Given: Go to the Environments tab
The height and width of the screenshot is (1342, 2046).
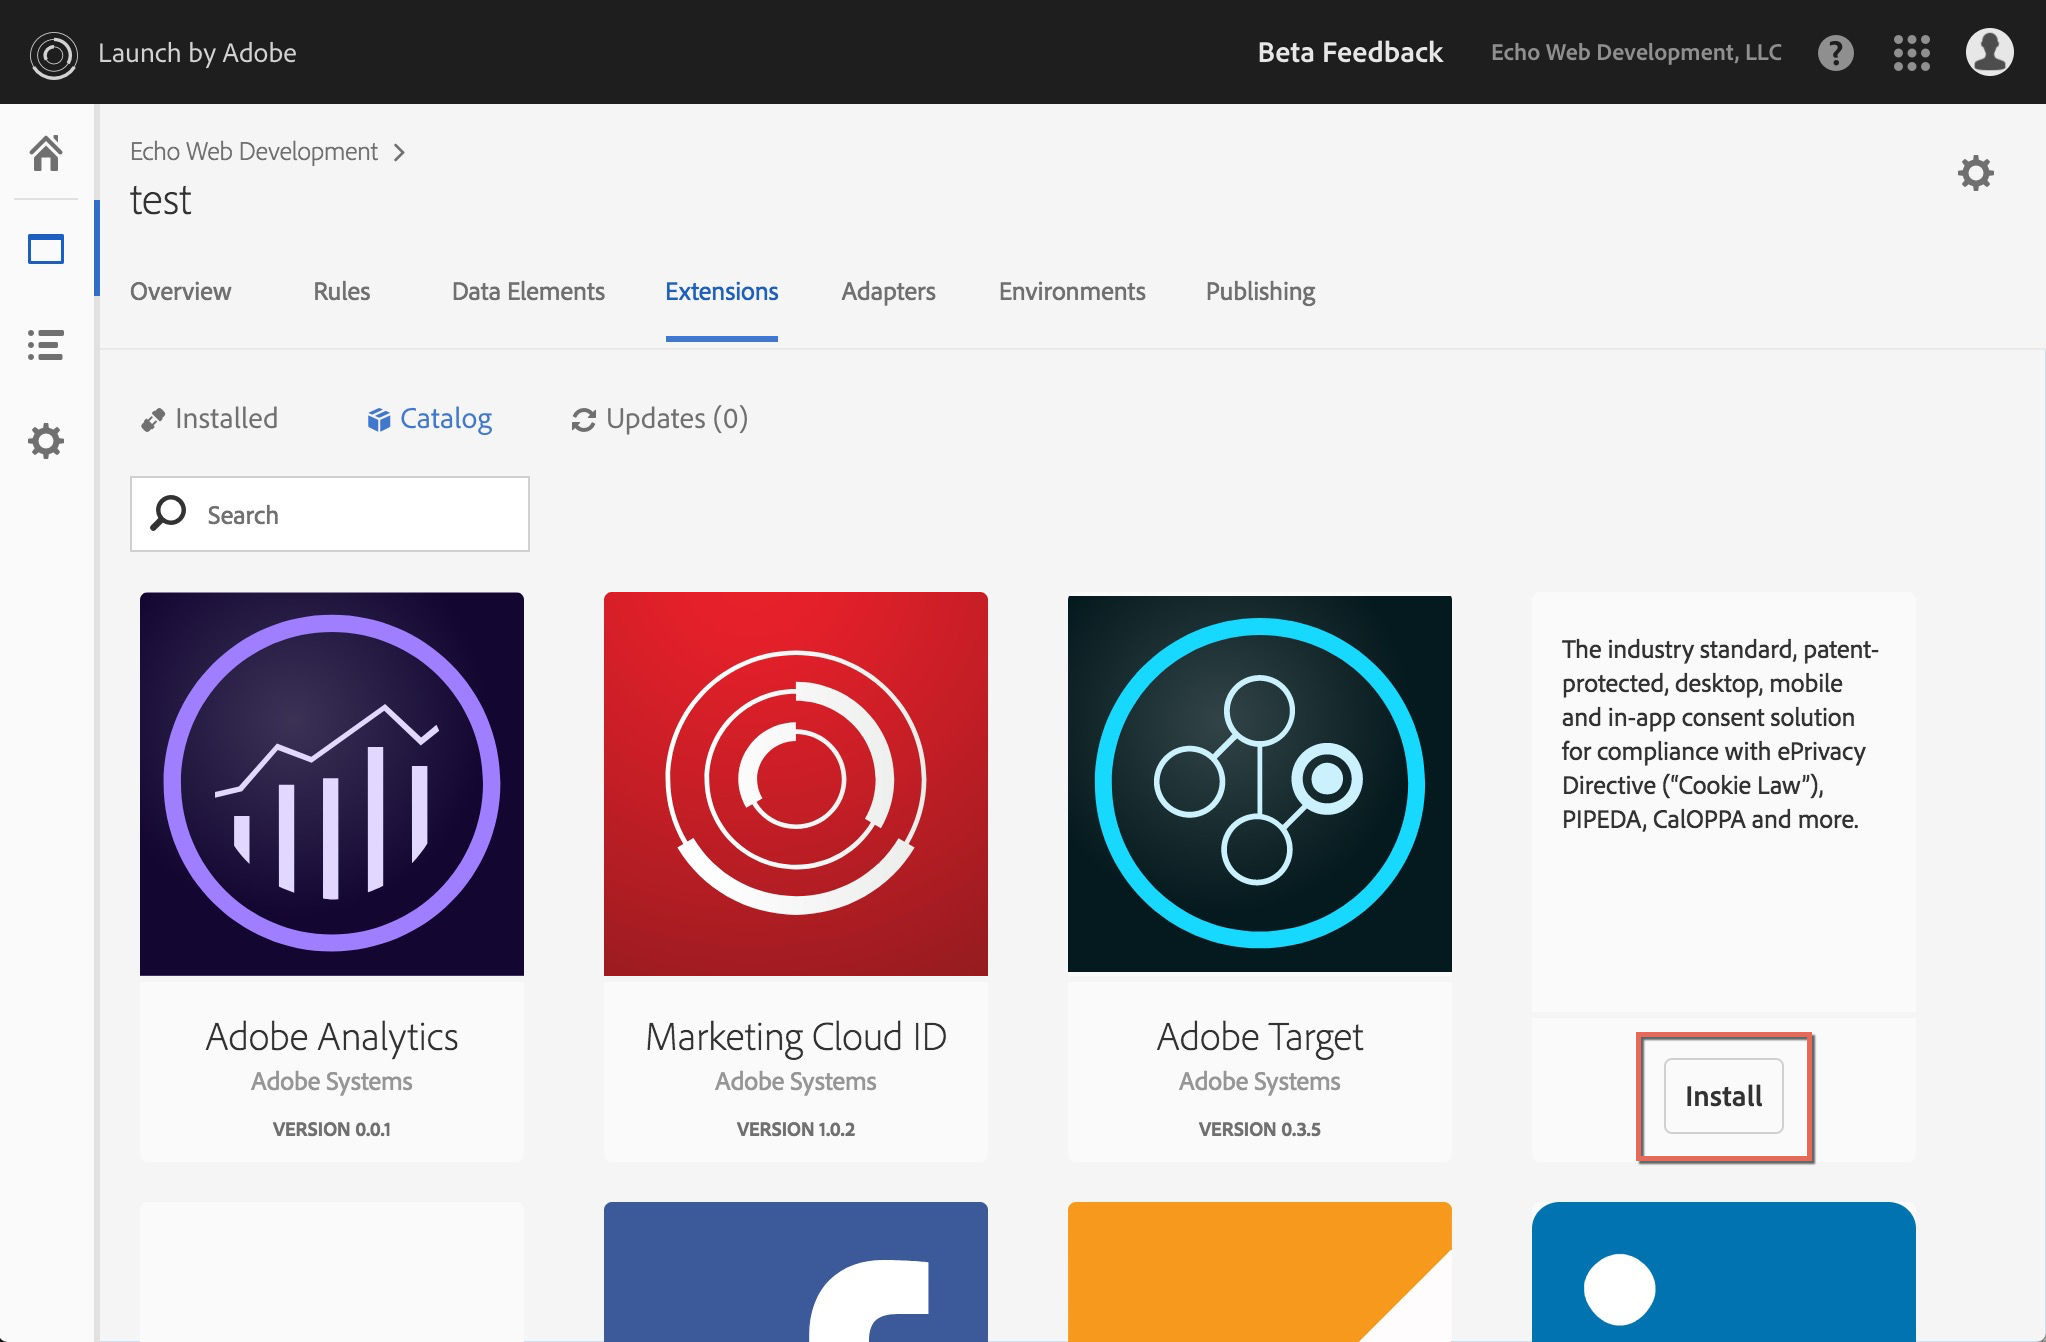Looking at the screenshot, I should tap(1072, 291).
